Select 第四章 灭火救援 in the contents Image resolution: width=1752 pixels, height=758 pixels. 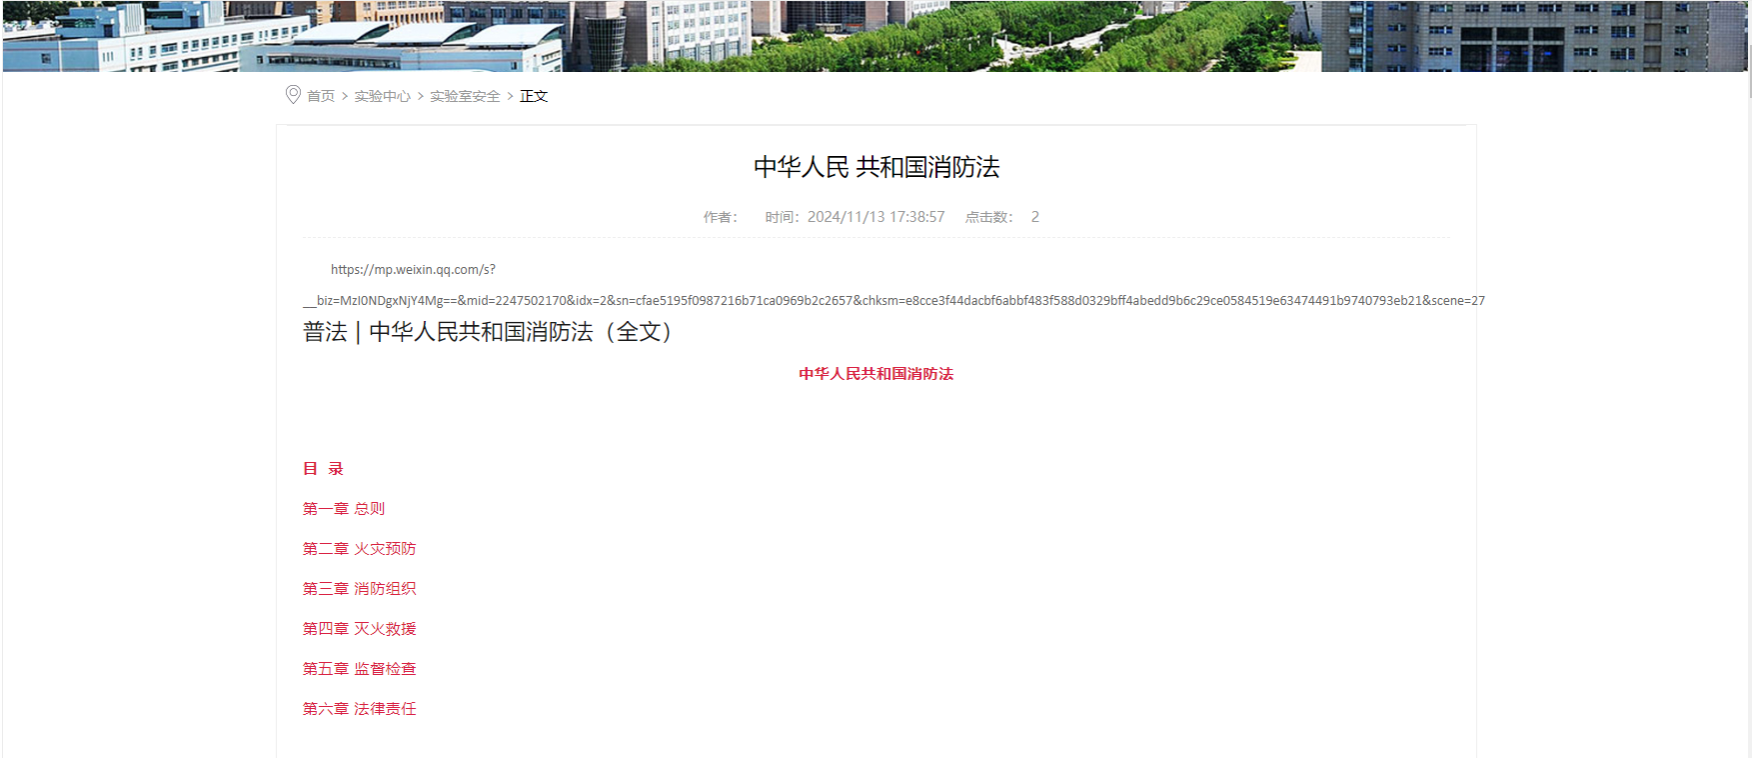(359, 629)
